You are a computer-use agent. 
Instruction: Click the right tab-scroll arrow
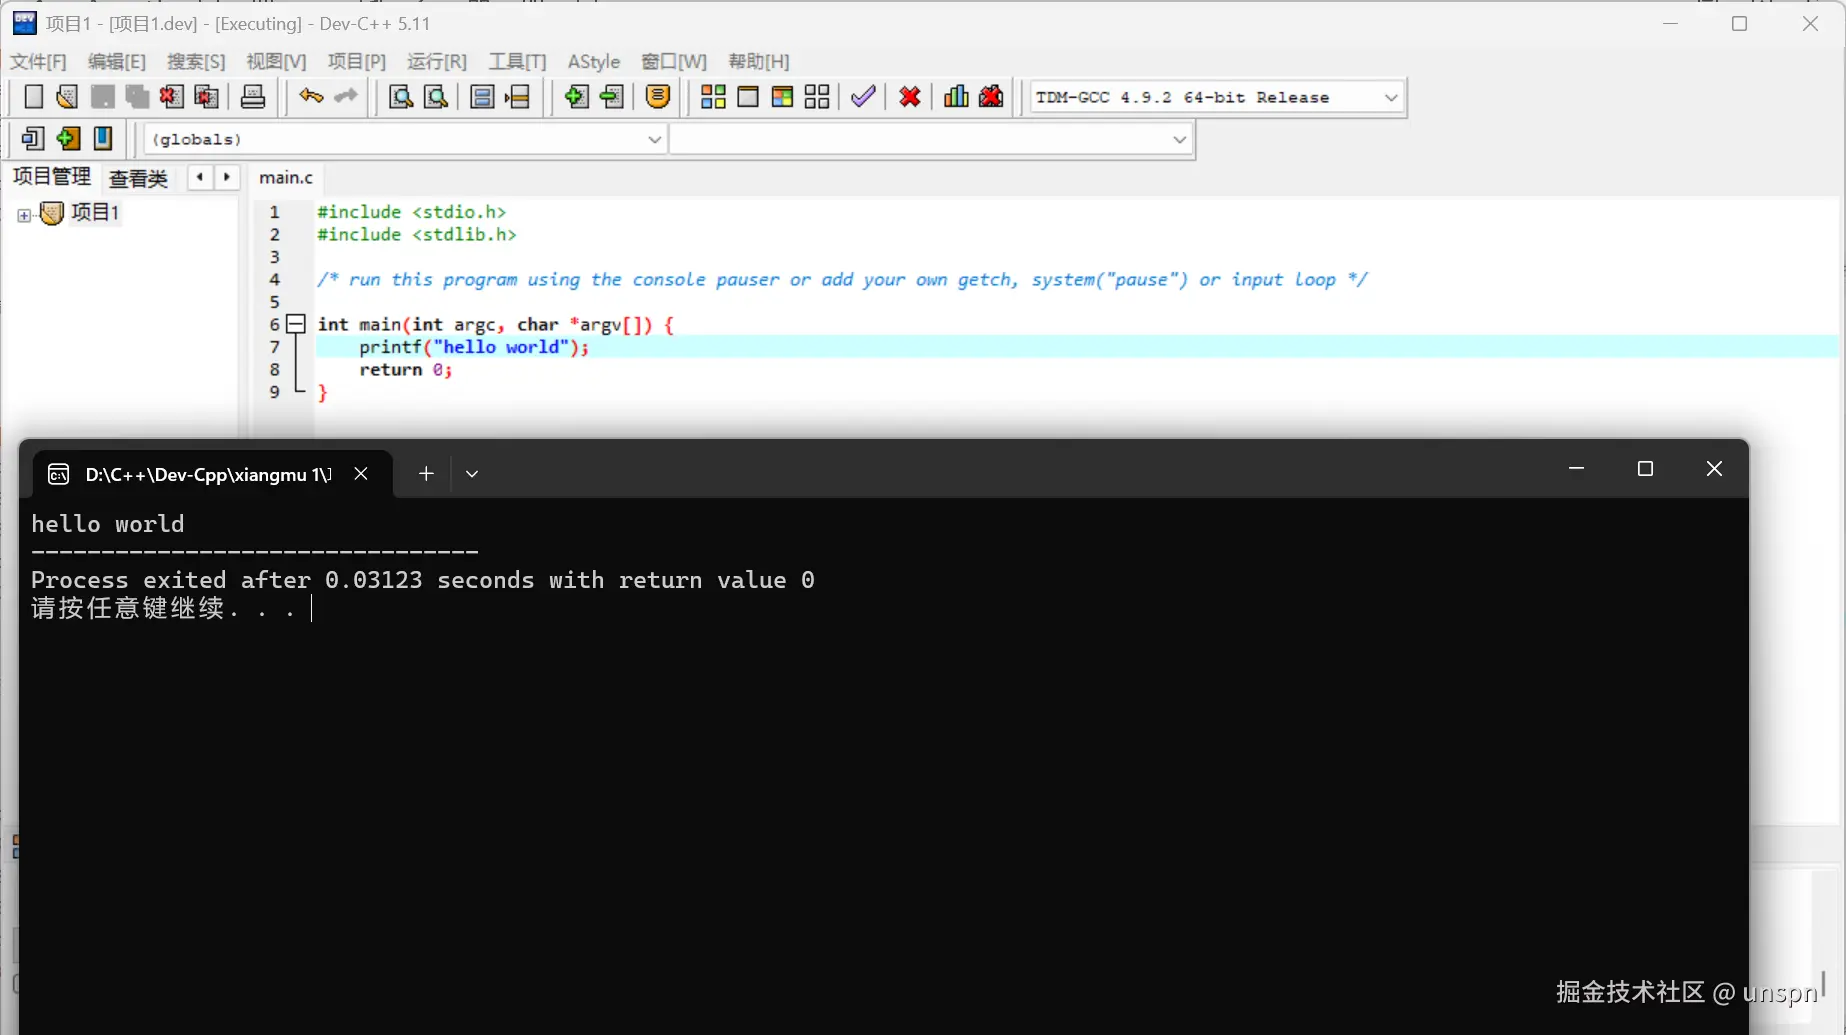pyautogui.click(x=227, y=177)
